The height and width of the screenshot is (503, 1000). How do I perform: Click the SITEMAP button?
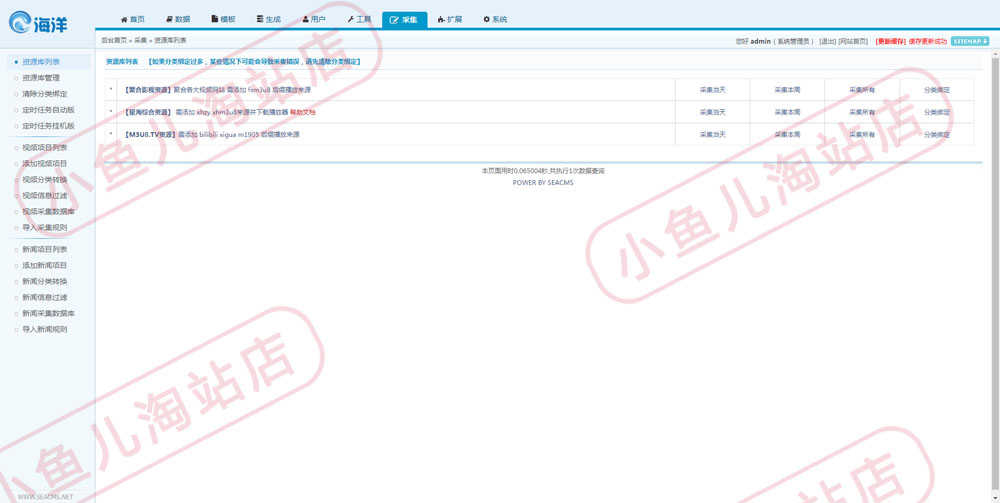(969, 41)
